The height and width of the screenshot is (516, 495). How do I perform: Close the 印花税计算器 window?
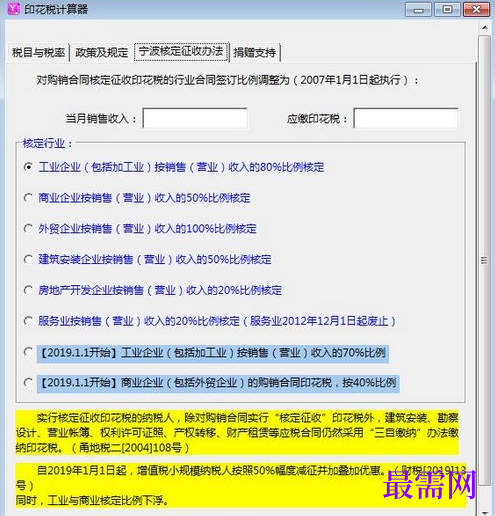(476, 10)
